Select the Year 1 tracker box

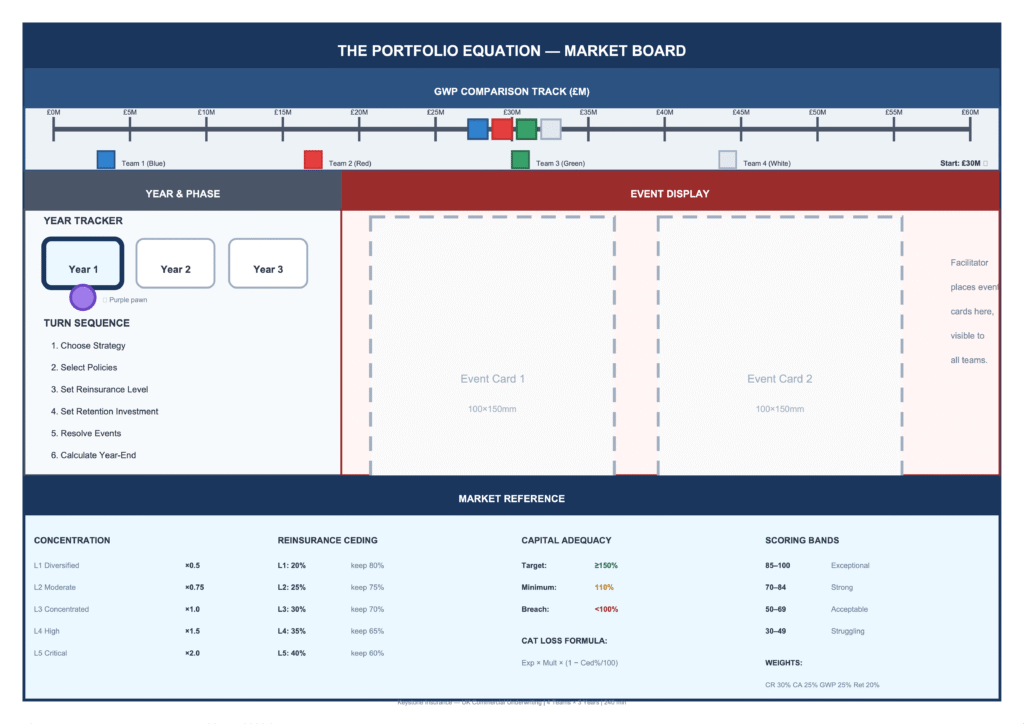[x=83, y=264]
